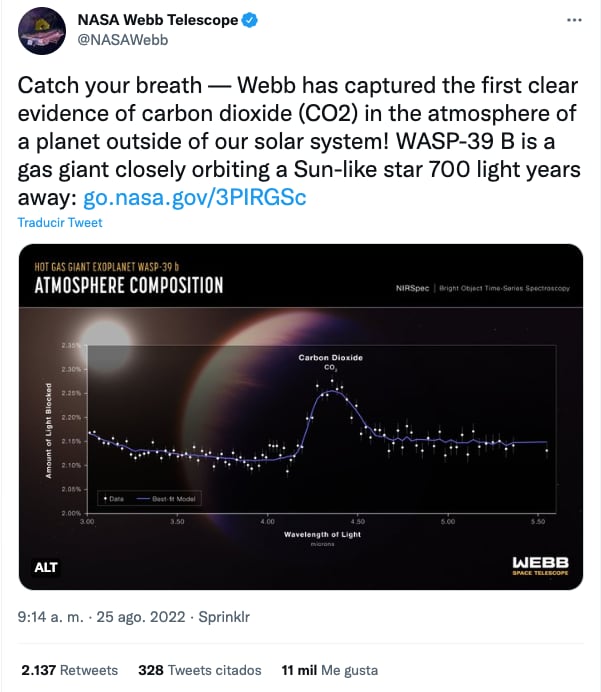Screen dimensions: 601x692
Task: Click the NASA Webb profile avatar
Action: (40, 32)
